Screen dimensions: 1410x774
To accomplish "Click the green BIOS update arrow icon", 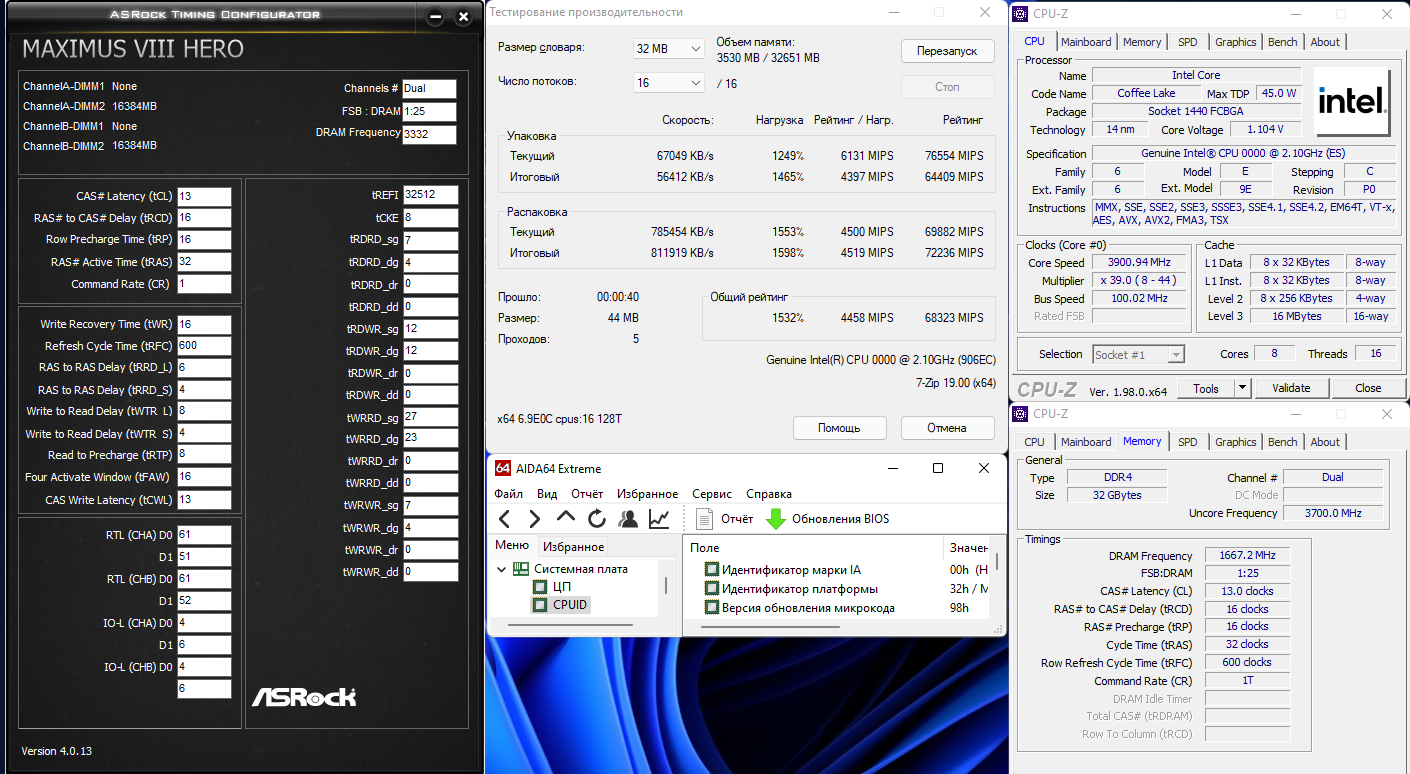I will tap(776, 519).
